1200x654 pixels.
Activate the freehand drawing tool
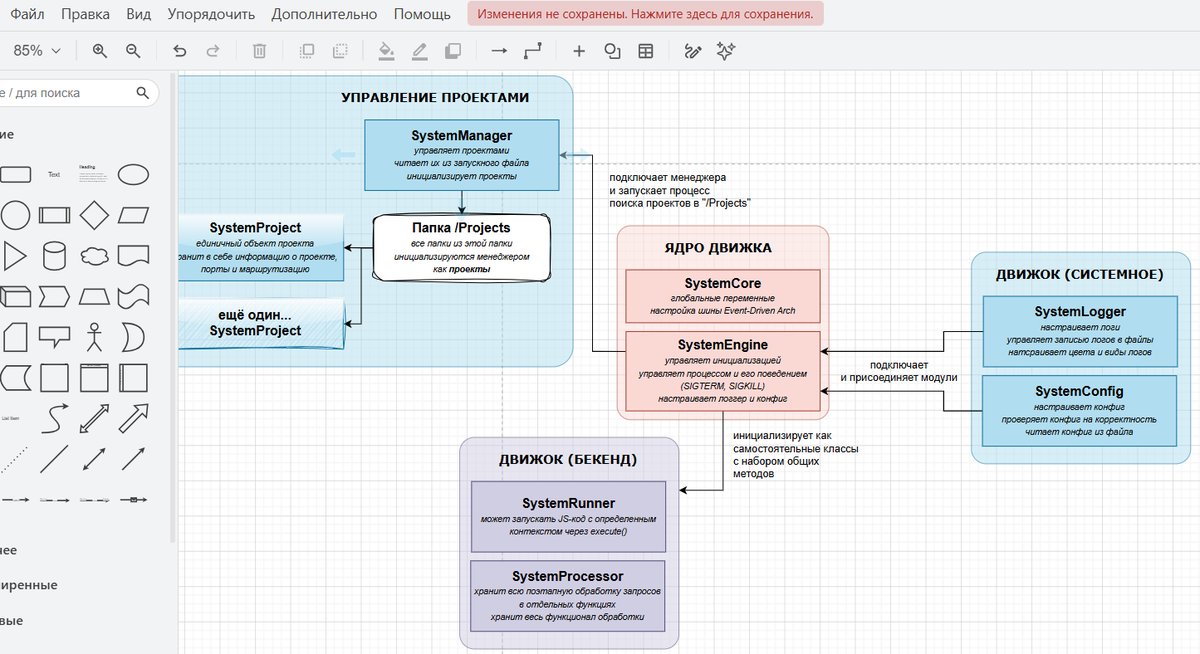692,51
